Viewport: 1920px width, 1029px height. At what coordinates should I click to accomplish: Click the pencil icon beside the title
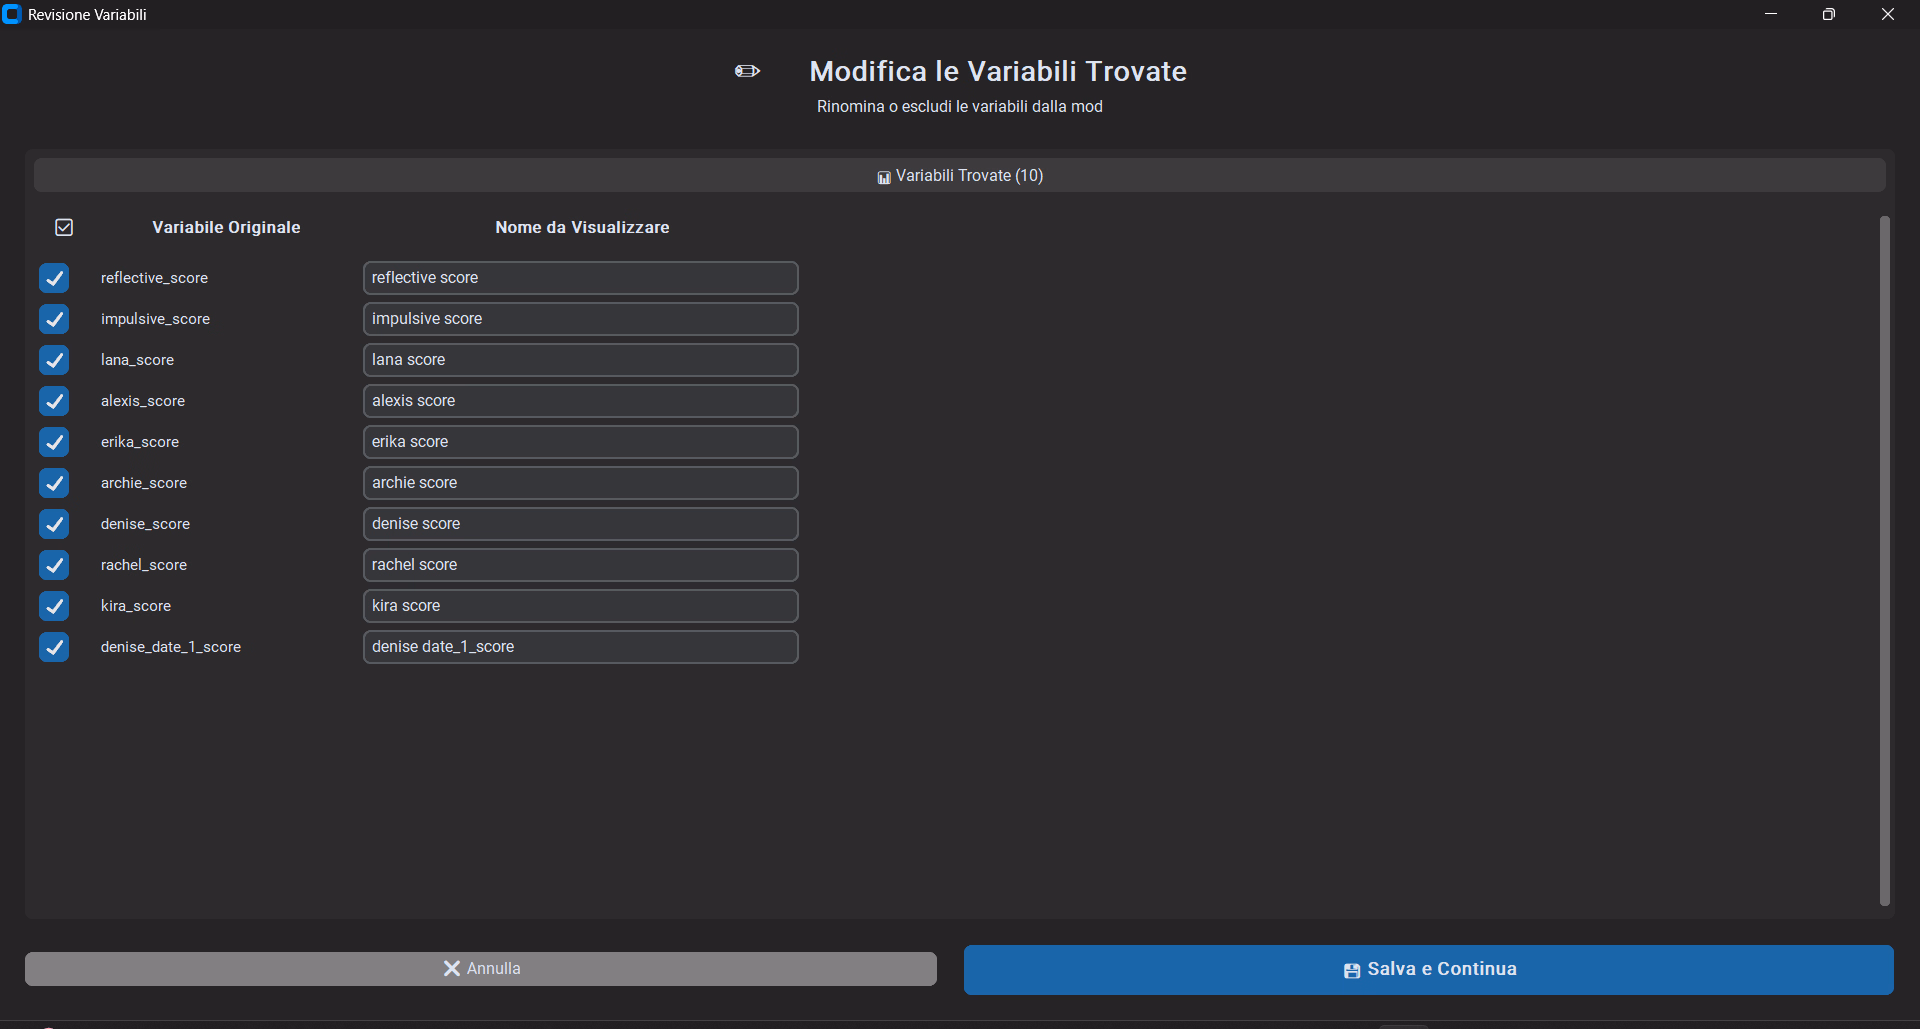point(747,71)
